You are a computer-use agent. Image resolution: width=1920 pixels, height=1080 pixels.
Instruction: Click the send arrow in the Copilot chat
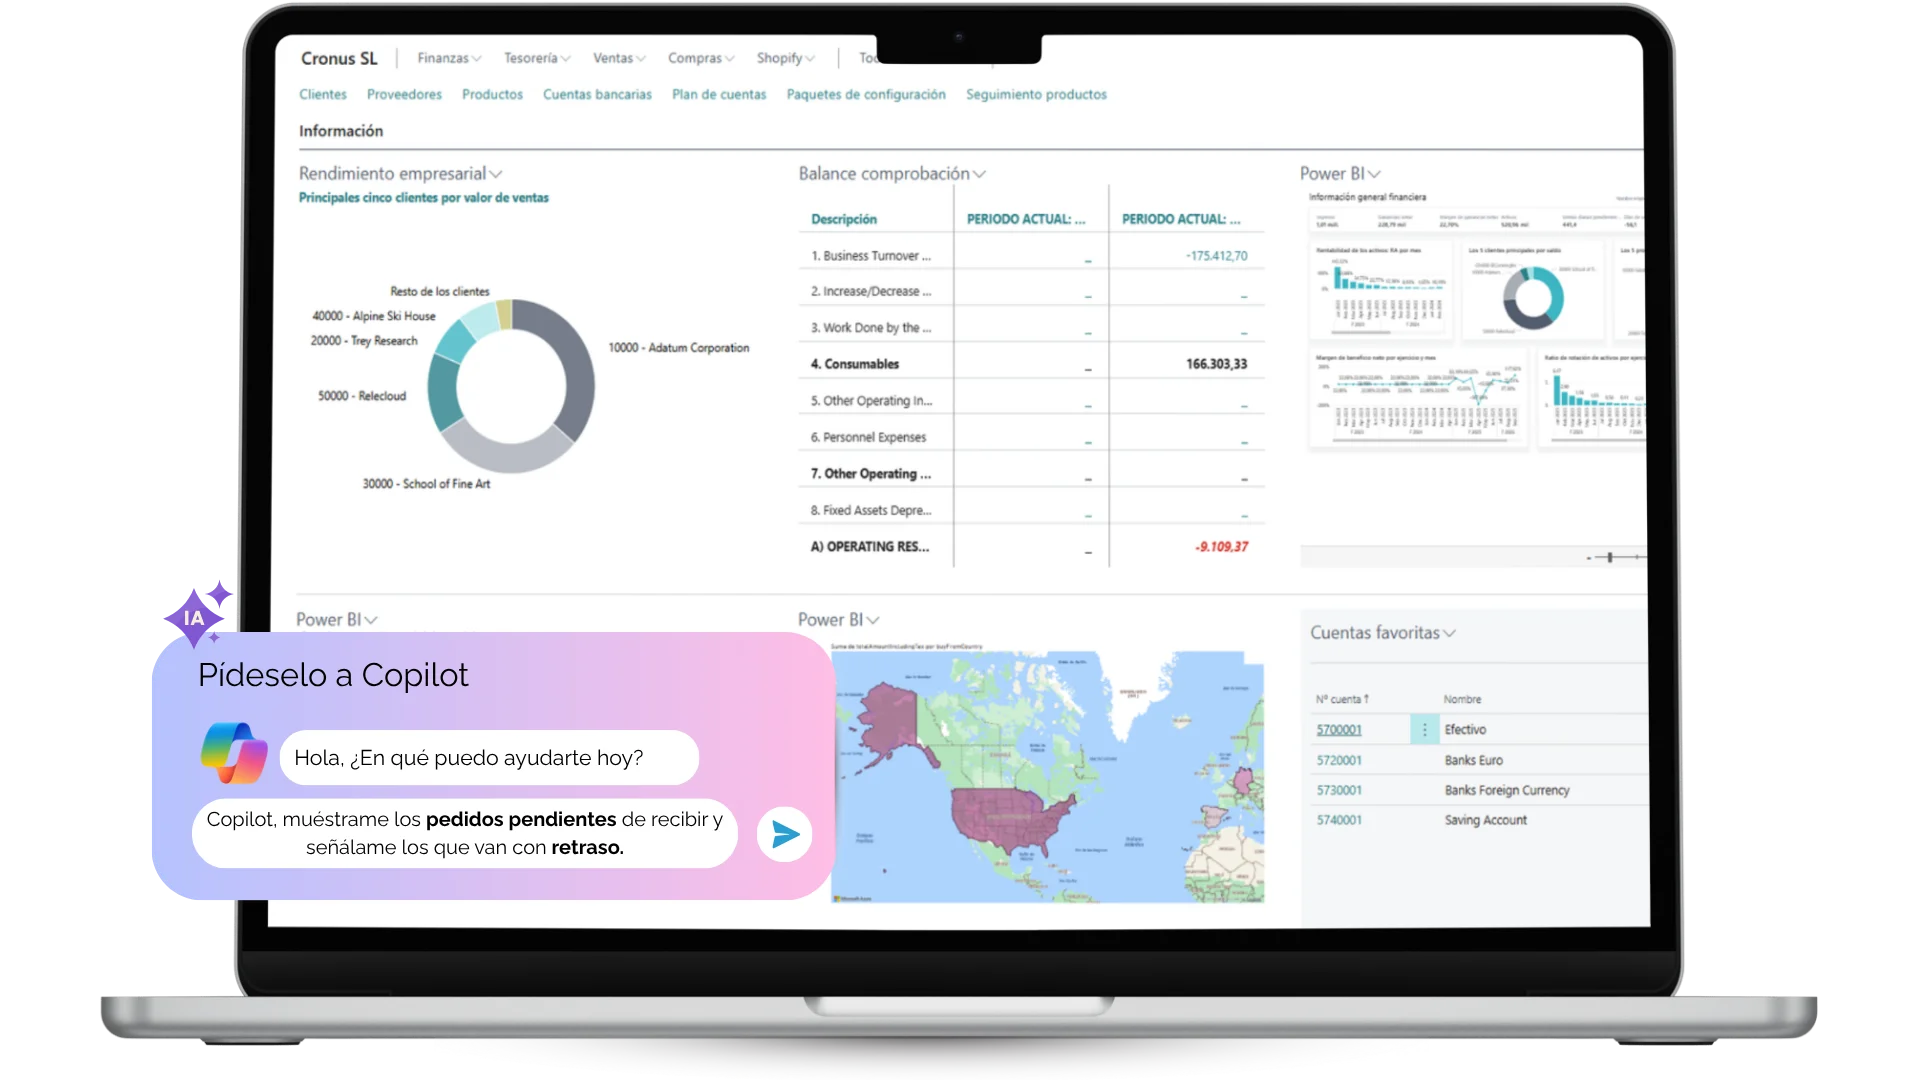[x=784, y=833]
